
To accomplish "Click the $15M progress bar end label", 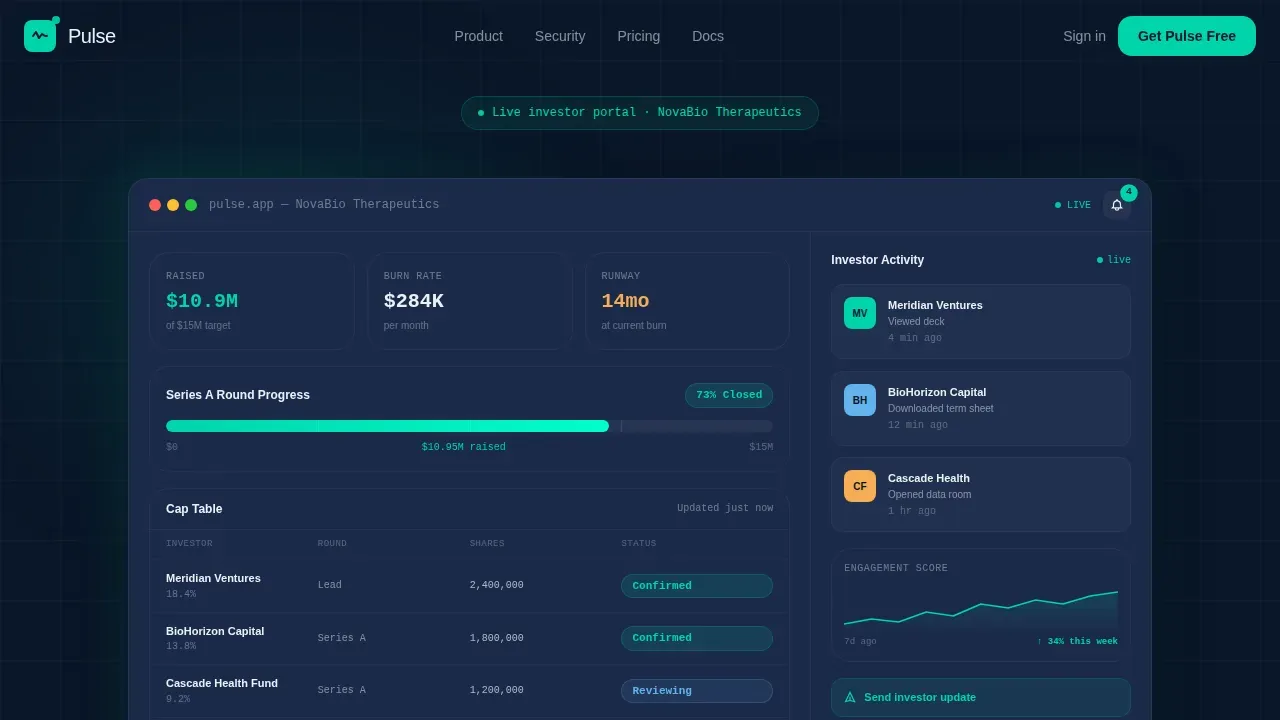I will pyautogui.click(x=761, y=448).
